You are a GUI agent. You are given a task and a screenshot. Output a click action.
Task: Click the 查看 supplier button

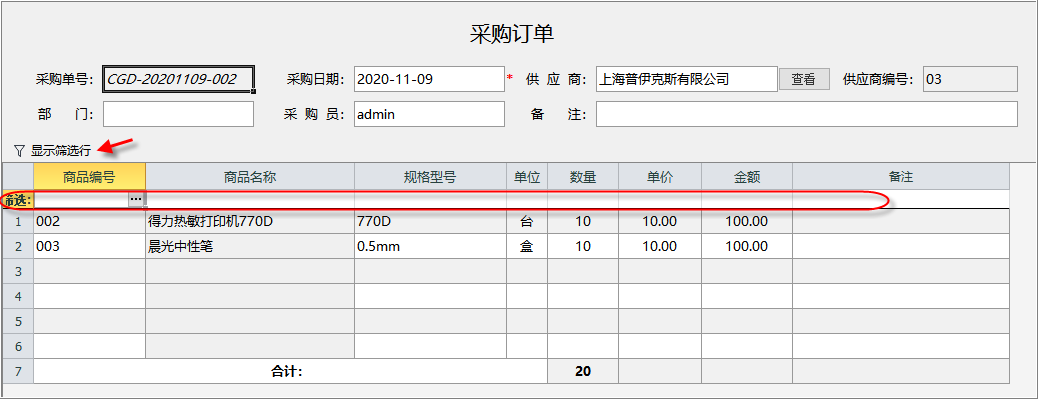[804, 79]
